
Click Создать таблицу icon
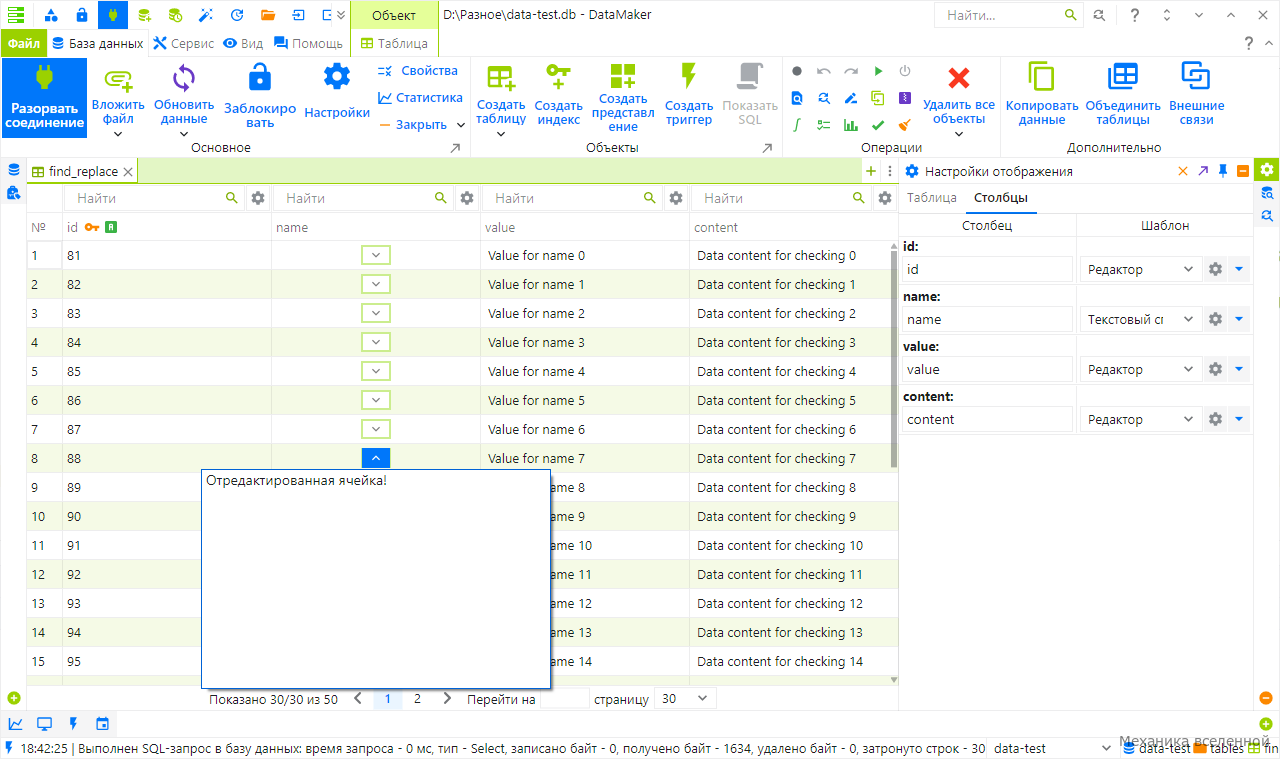click(501, 79)
